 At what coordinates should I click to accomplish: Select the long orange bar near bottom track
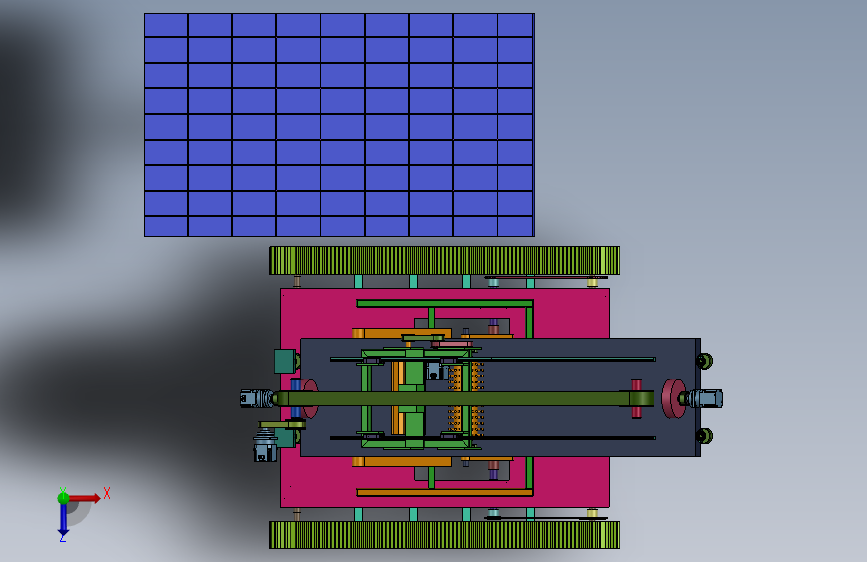pos(445,492)
